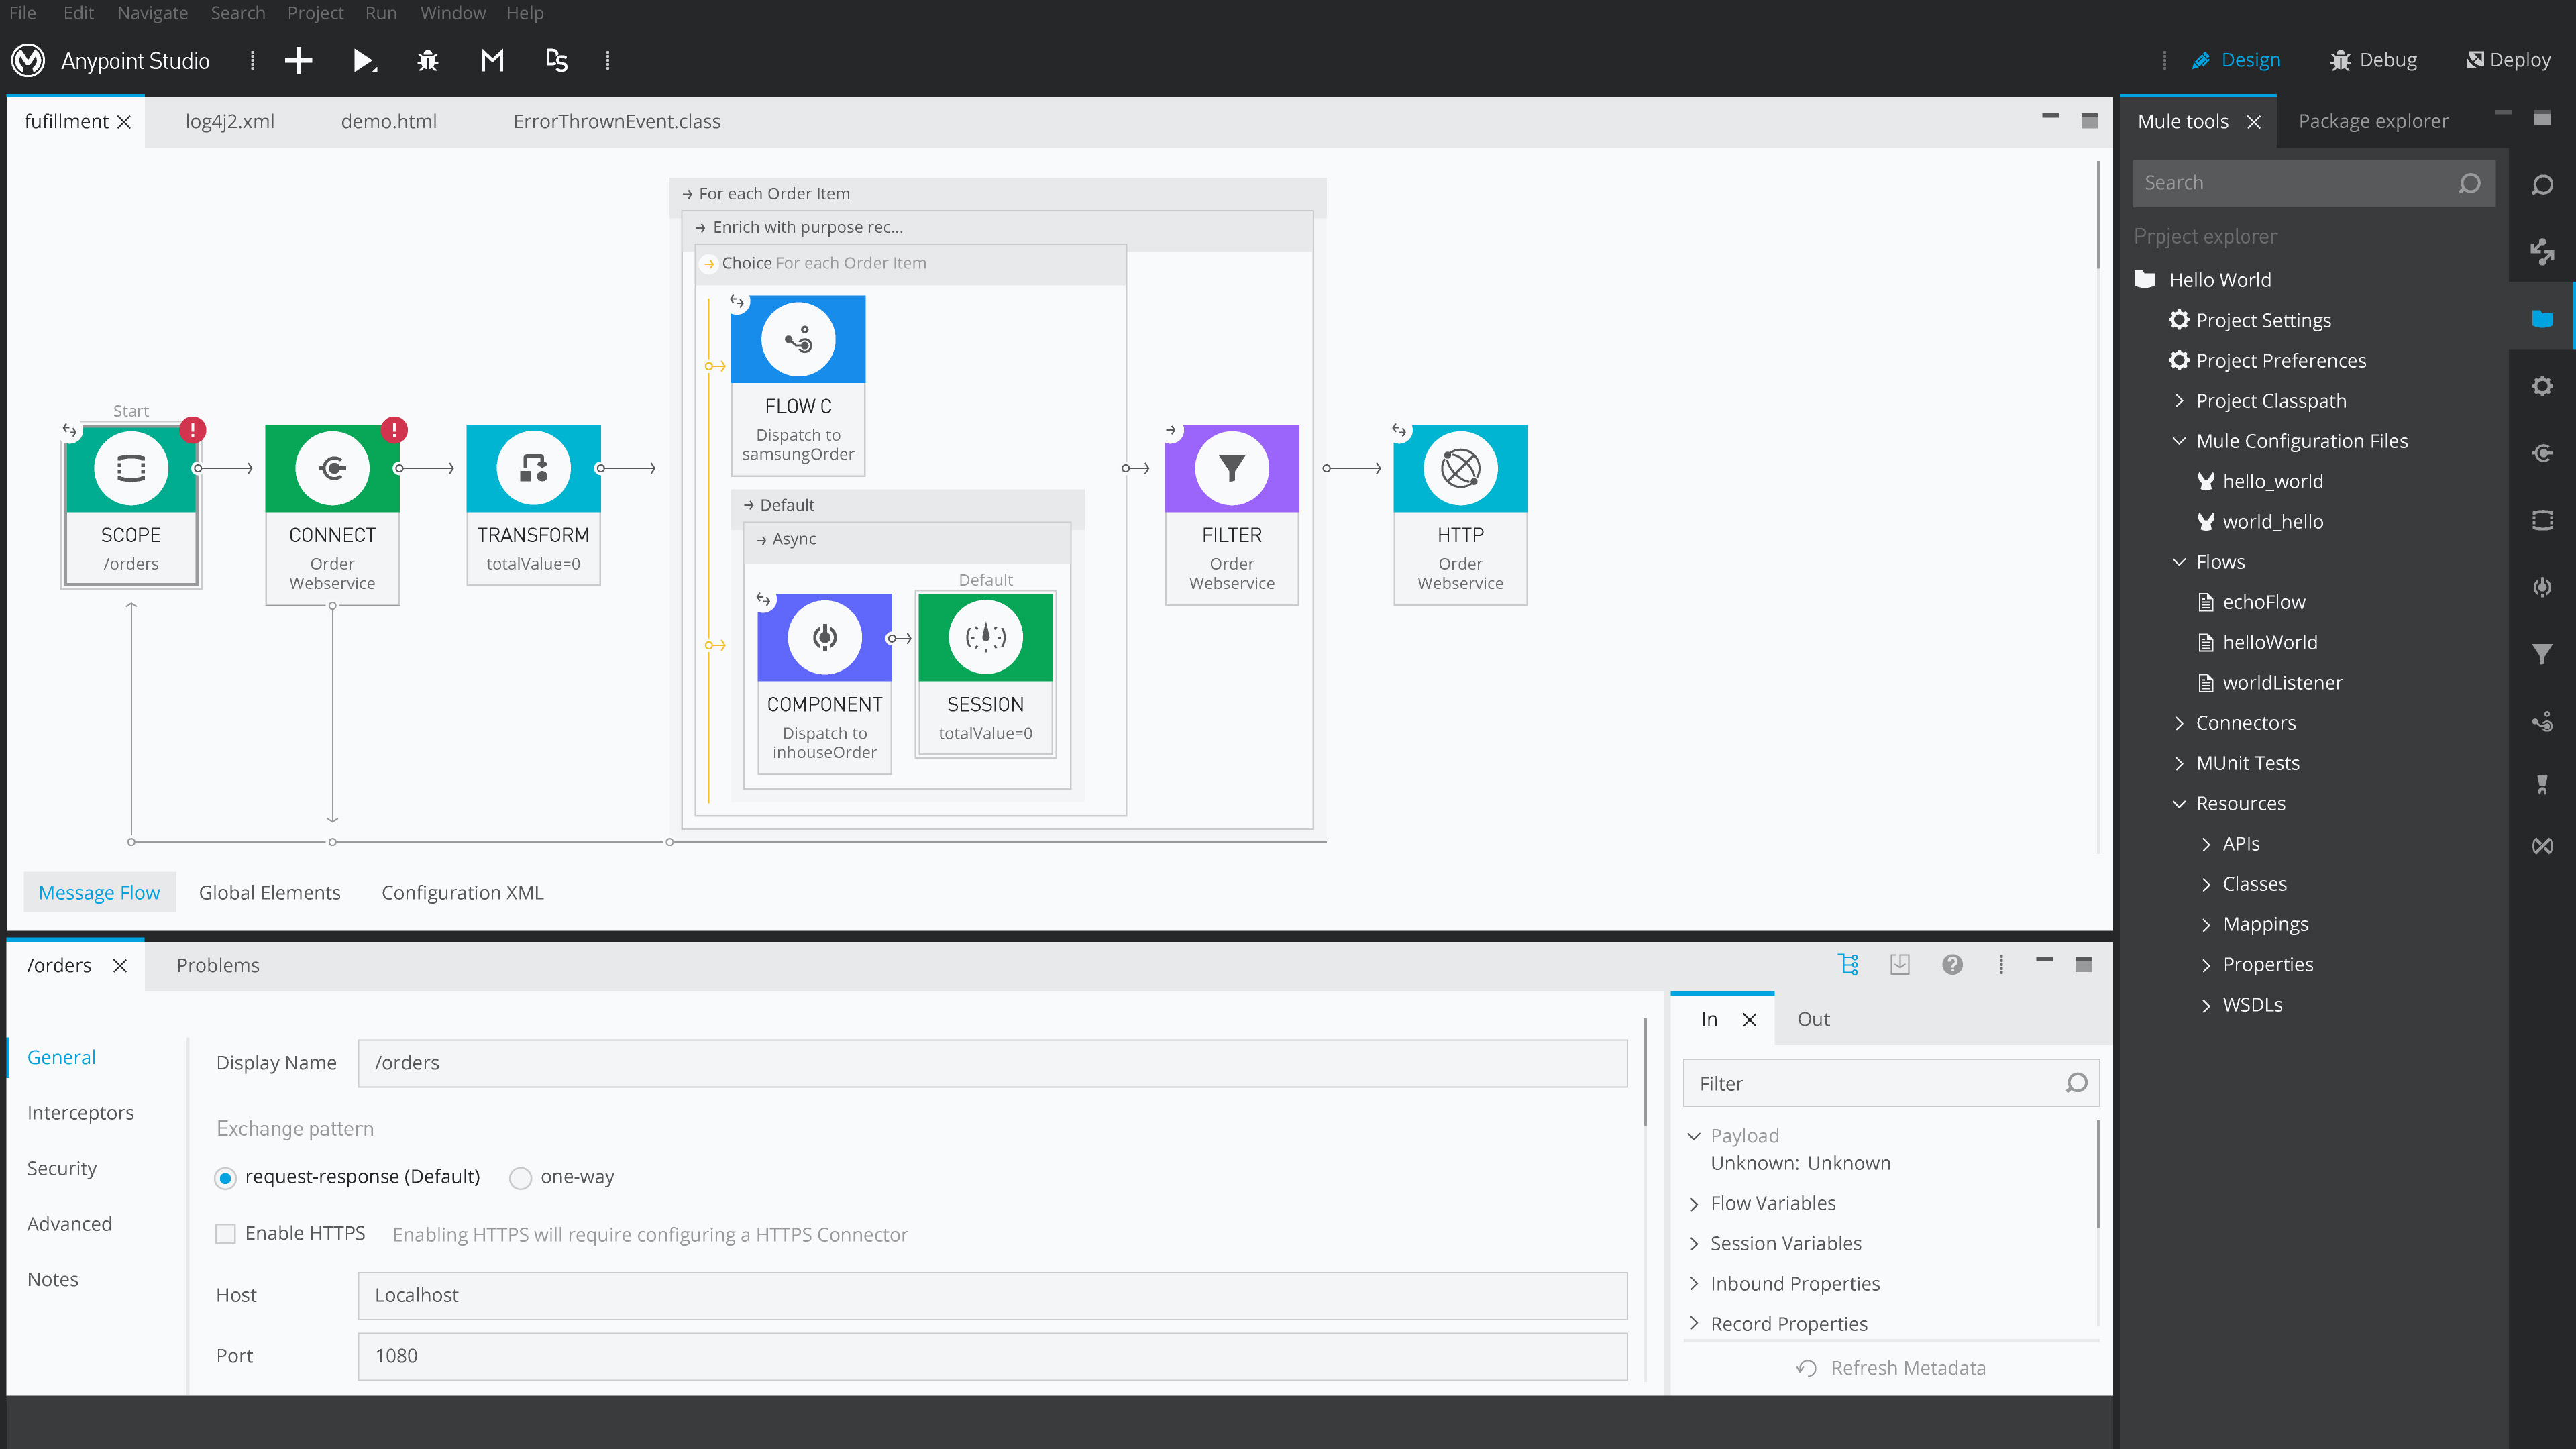Open the Problems tab
This screenshot has height=1449, width=2576.
tap(217, 965)
